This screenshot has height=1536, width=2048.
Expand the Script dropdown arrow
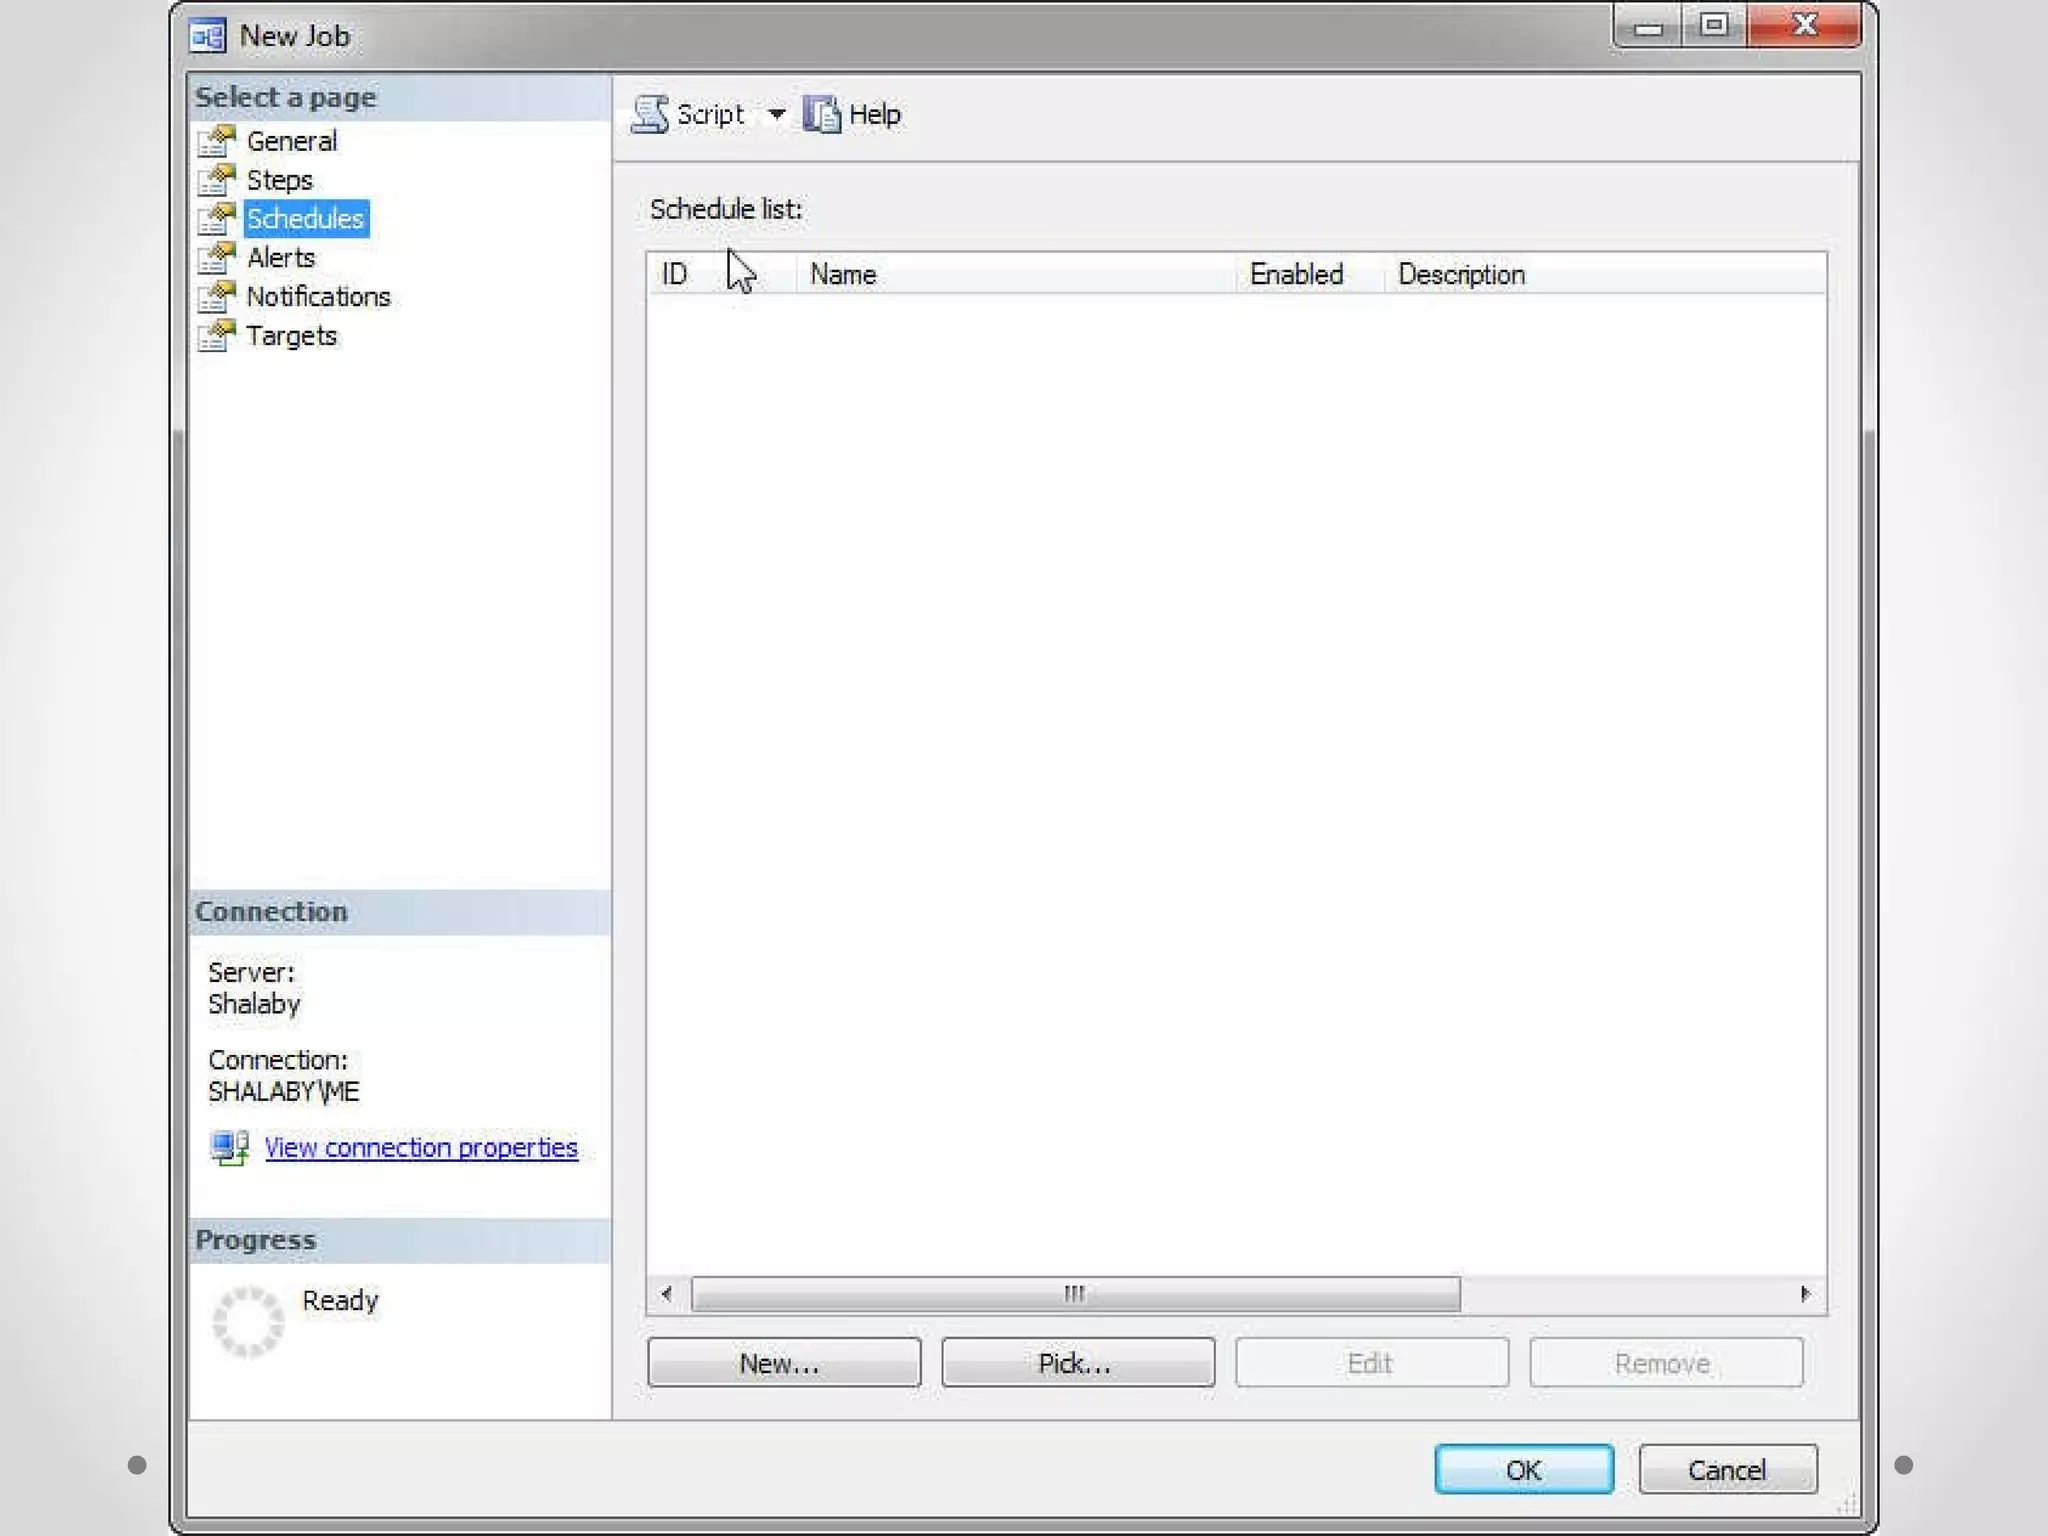coord(777,115)
